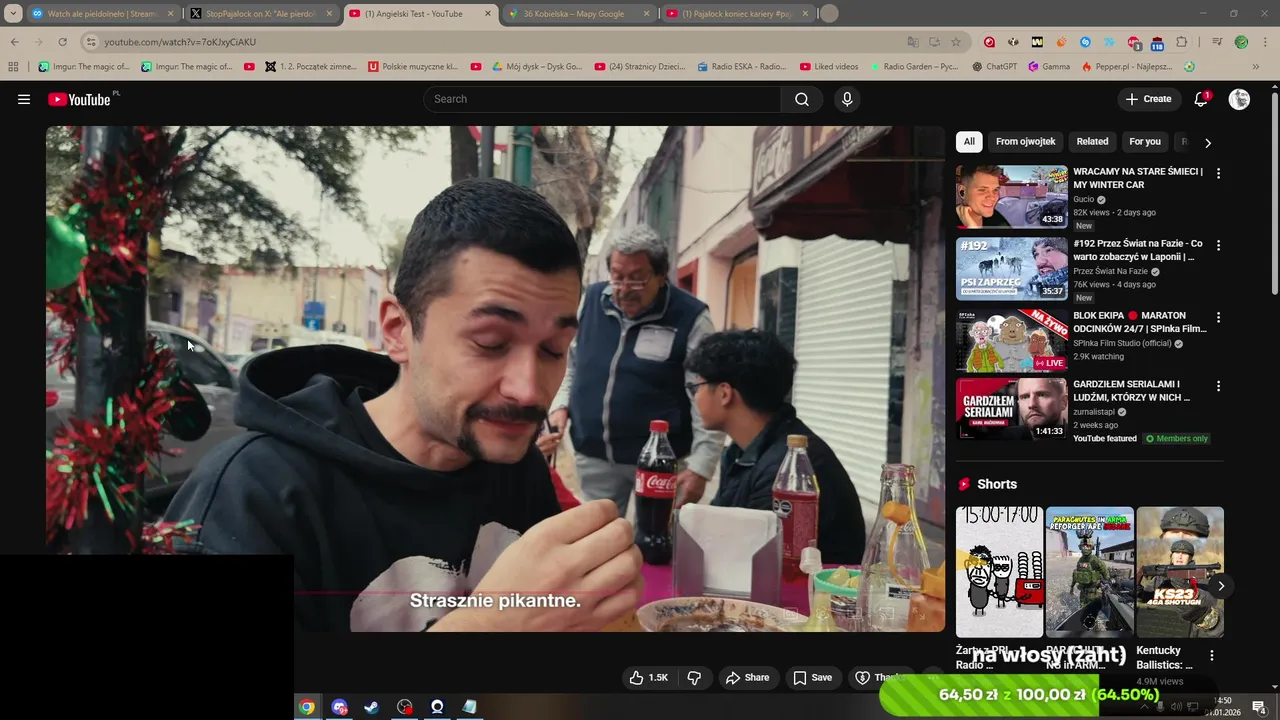Open options menu on Kentucky Ballistics short
Image resolution: width=1280 pixels, height=720 pixels.
click(x=1212, y=656)
